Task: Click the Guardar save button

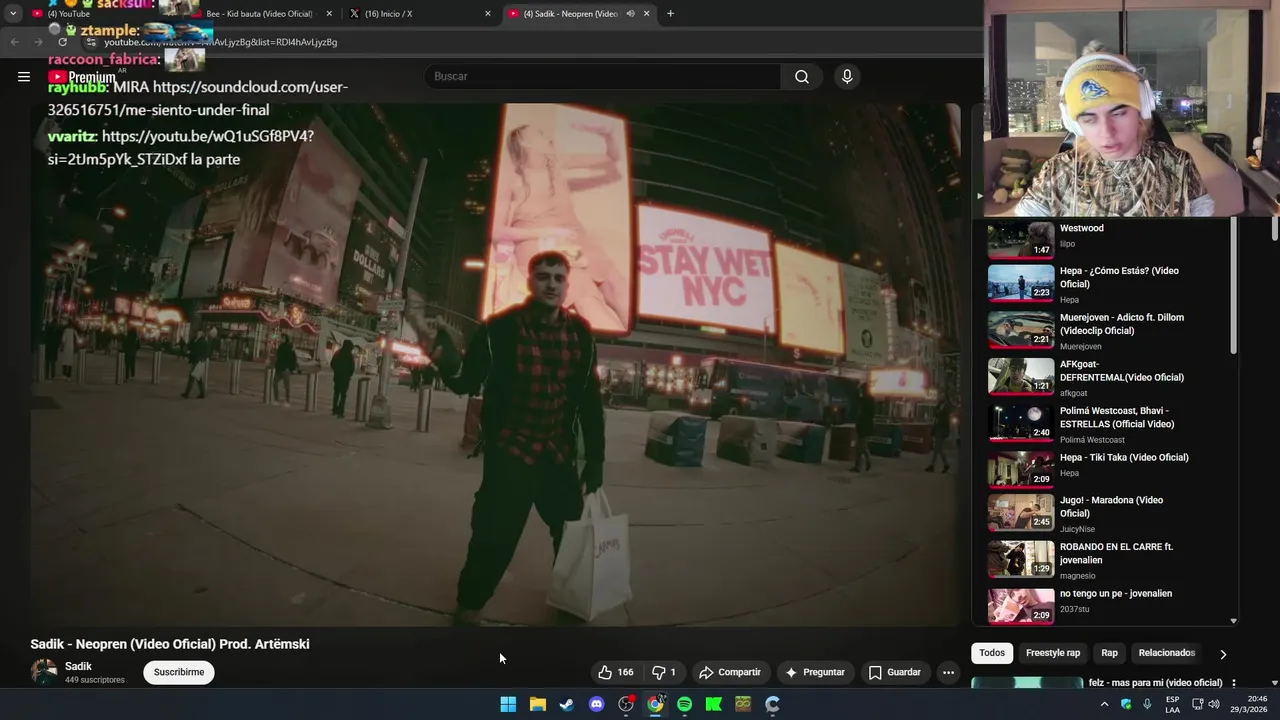Action: (895, 672)
